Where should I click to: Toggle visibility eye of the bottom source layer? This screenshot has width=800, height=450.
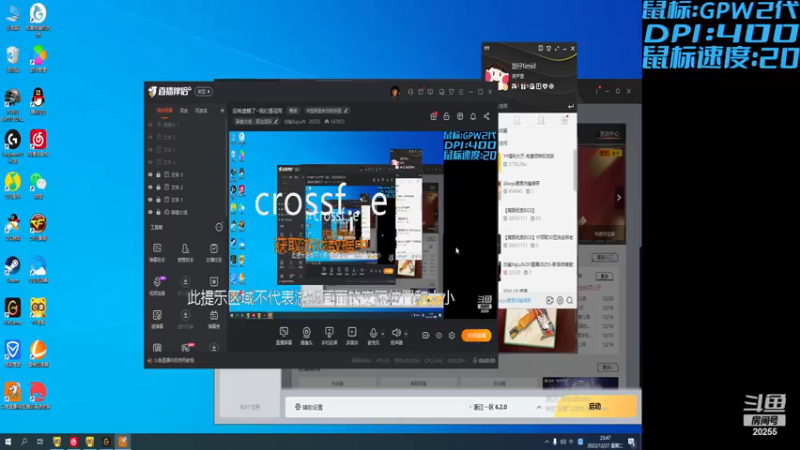[x=151, y=212]
